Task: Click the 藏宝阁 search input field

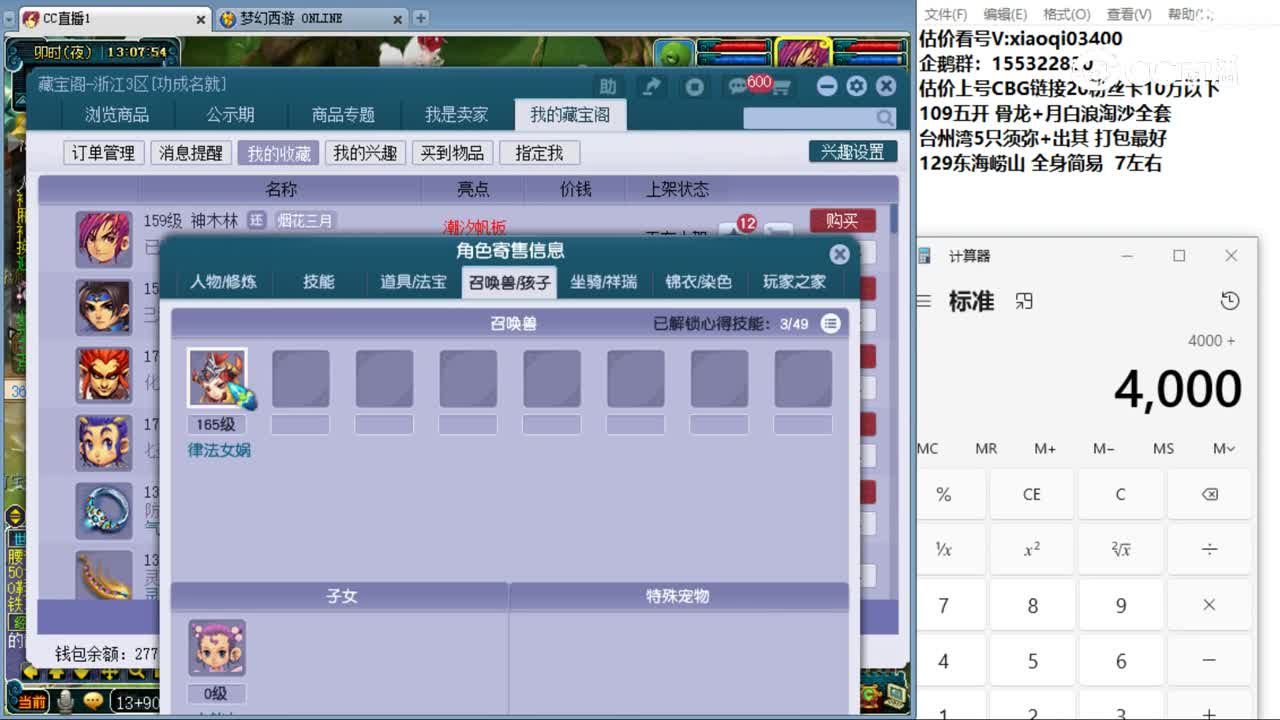Action: (x=810, y=118)
